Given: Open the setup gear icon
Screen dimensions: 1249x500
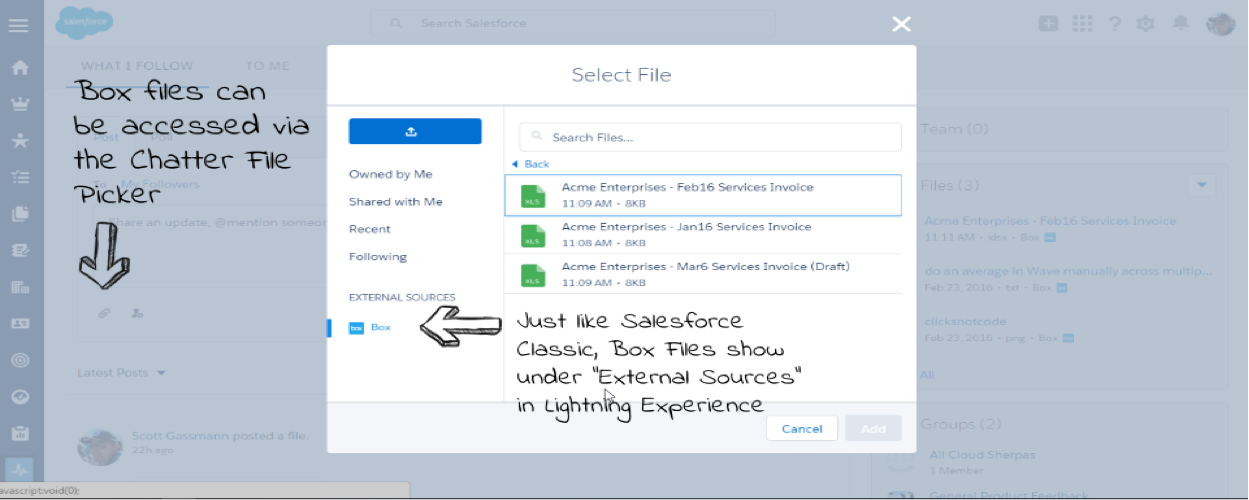Looking at the screenshot, I should 1146,23.
